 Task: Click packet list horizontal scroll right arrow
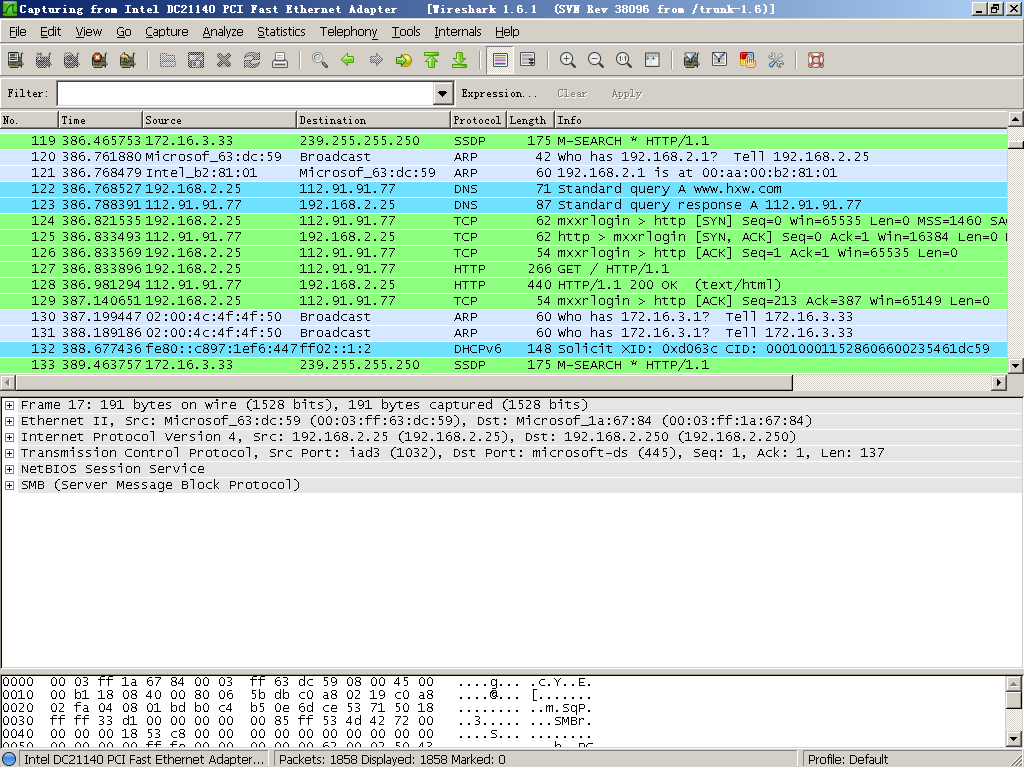tap(999, 383)
